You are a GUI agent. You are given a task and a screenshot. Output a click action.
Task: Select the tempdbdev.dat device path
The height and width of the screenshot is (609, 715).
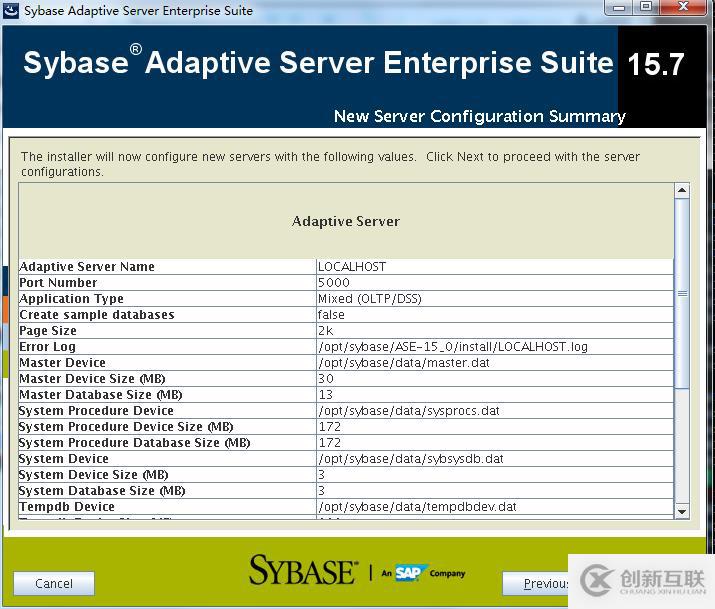[x=417, y=506]
